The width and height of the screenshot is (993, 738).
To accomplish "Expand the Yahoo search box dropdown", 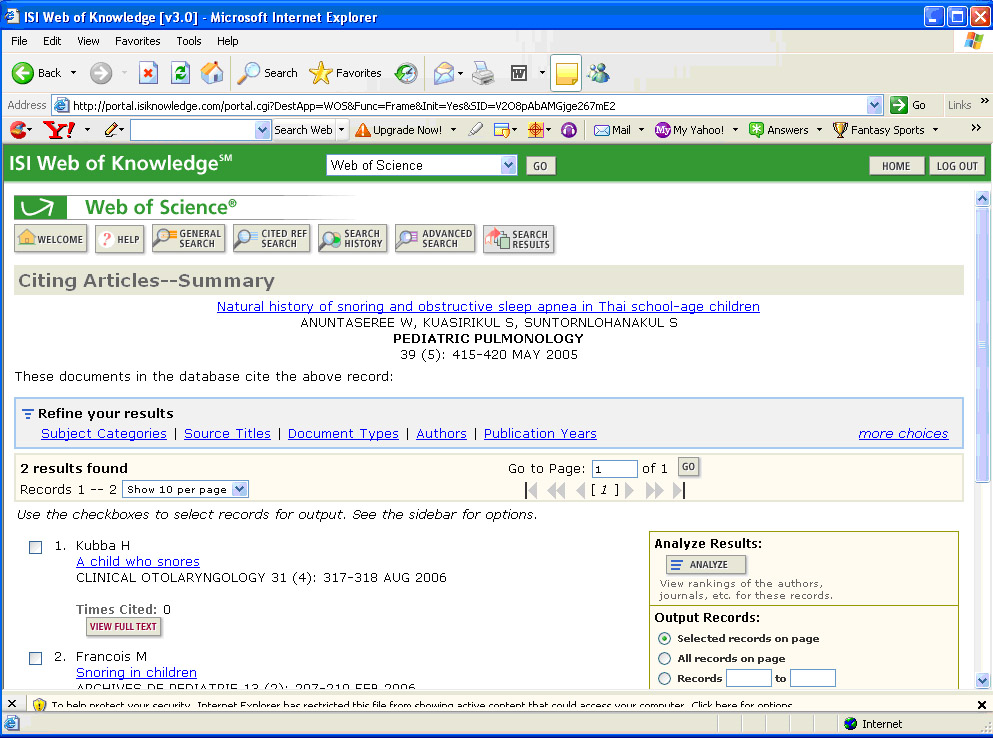I will point(262,130).
